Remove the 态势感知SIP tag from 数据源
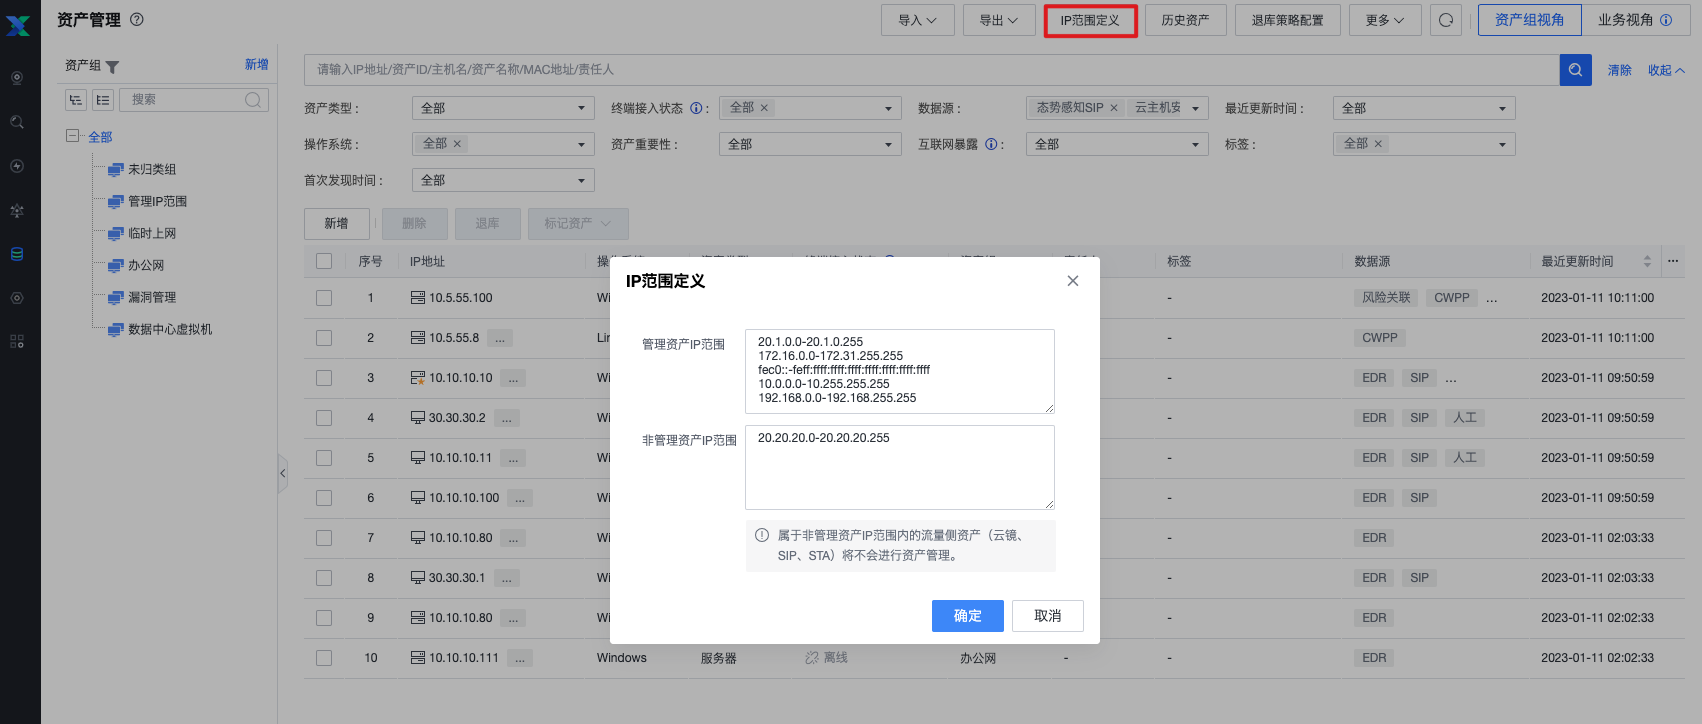The width and height of the screenshot is (1702, 724). coord(1114,108)
